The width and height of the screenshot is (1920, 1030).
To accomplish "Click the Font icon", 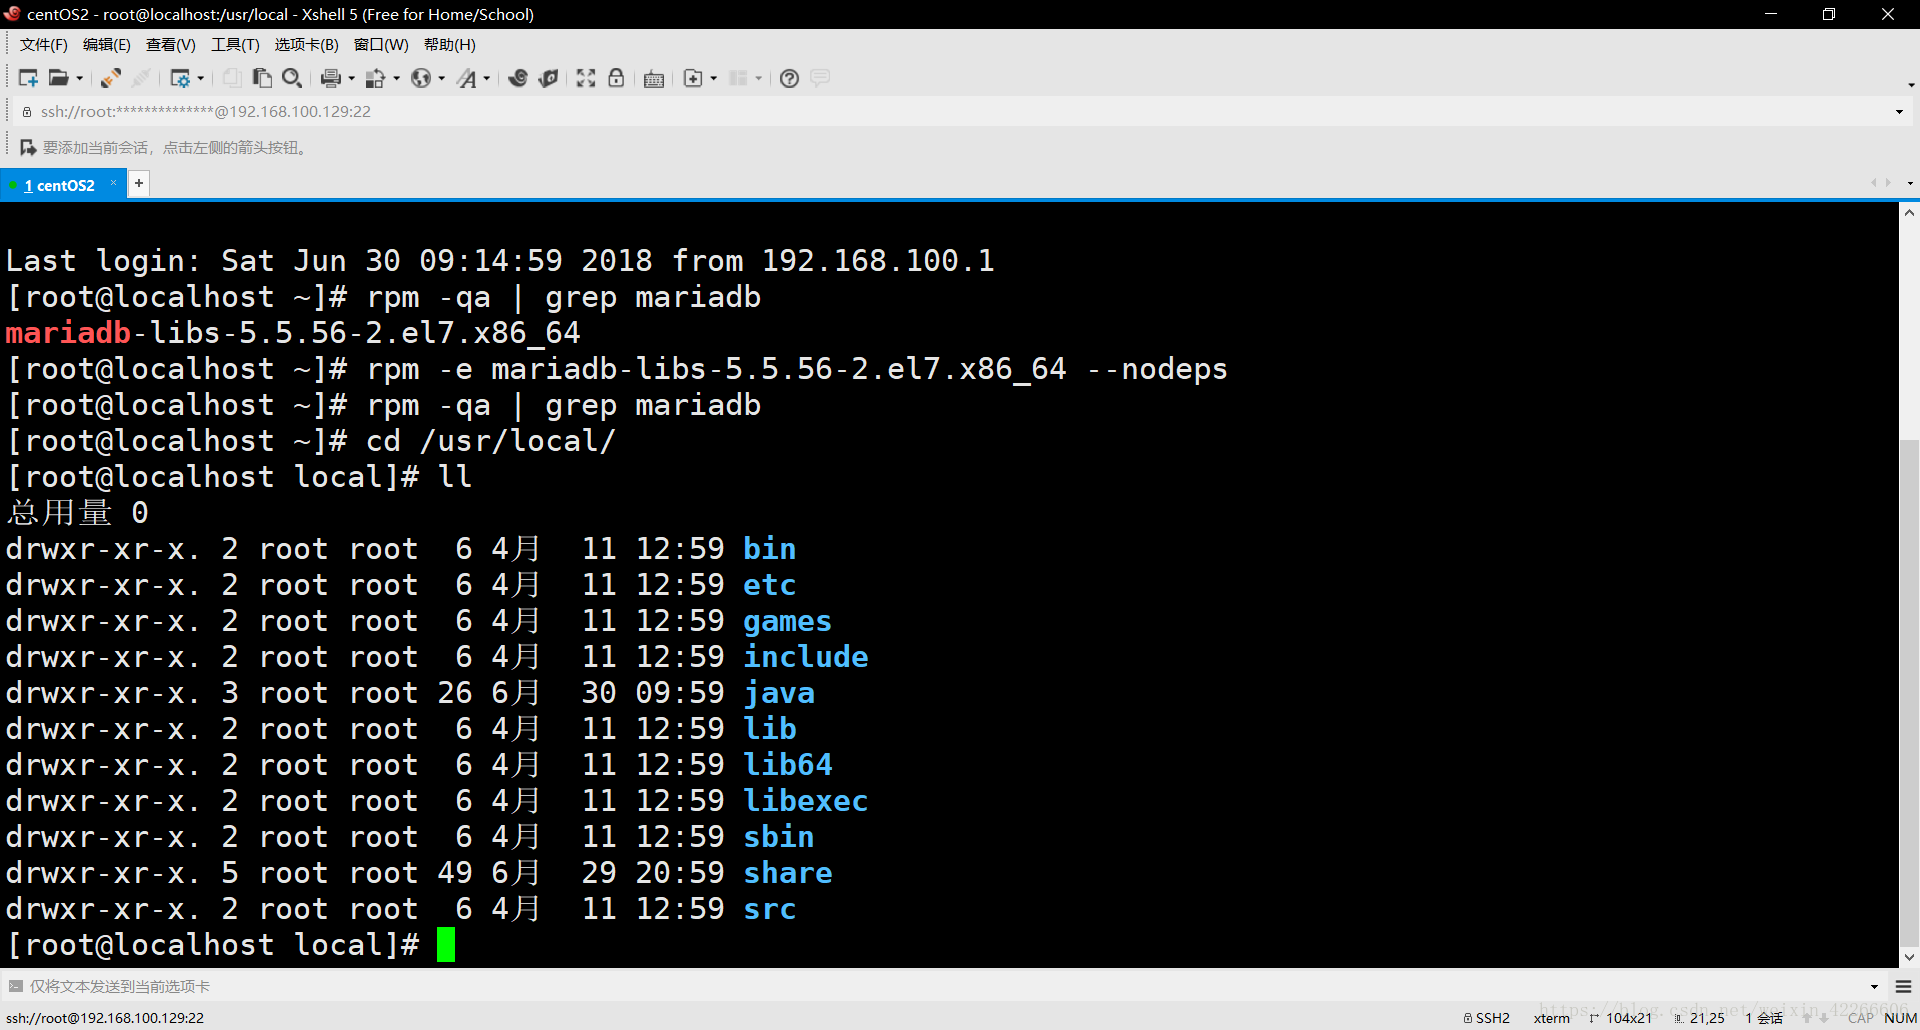I will coord(467,78).
